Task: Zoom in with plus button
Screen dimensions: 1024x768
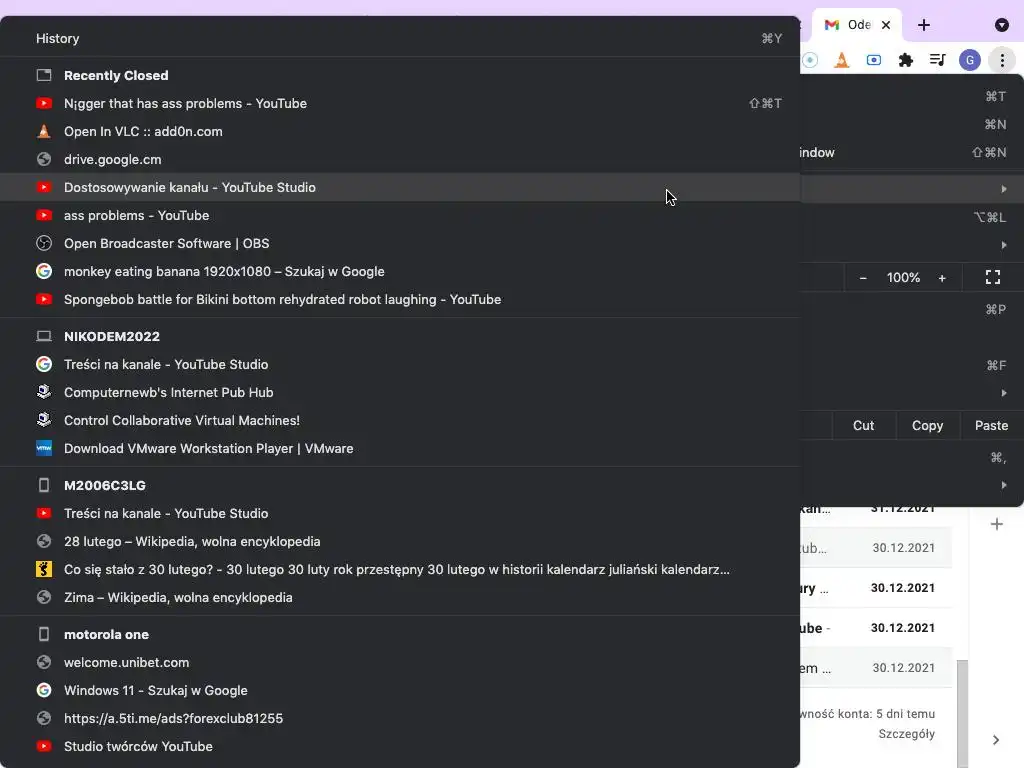Action: coord(942,278)
